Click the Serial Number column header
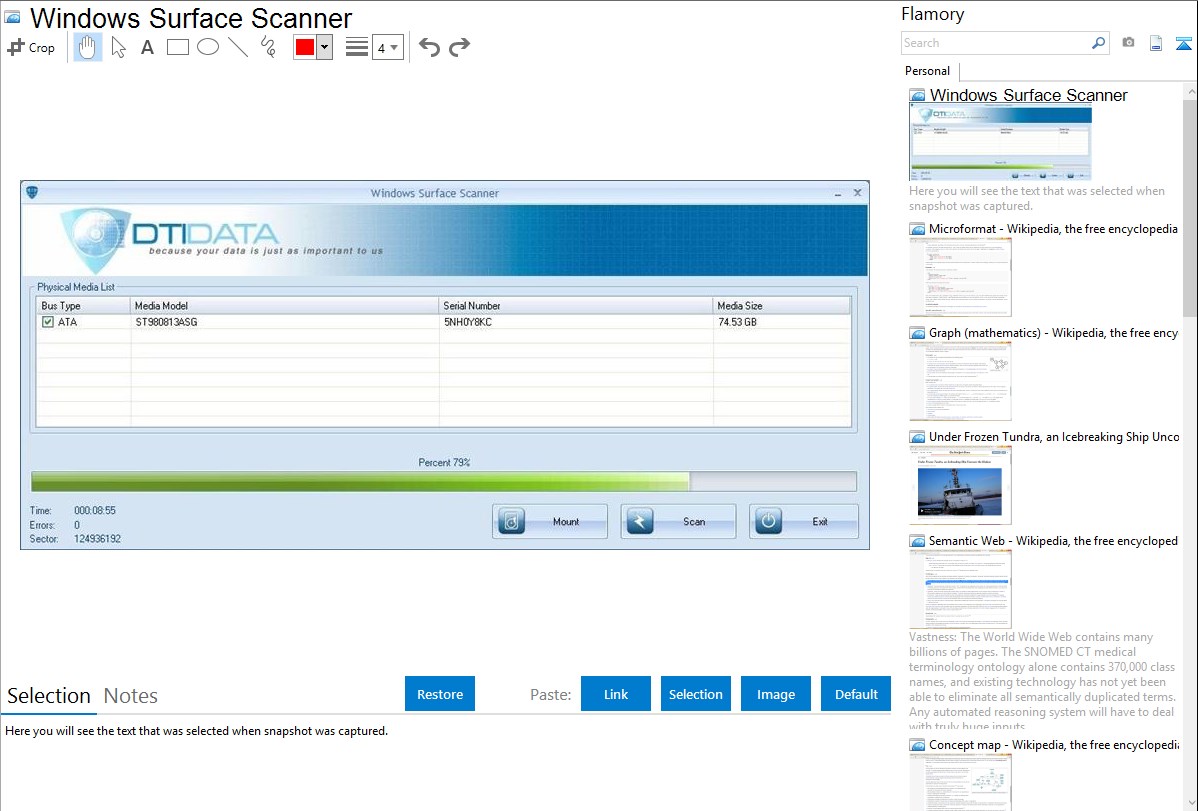The width and height of the screenshot is (1198, 811). click(576, 306)
